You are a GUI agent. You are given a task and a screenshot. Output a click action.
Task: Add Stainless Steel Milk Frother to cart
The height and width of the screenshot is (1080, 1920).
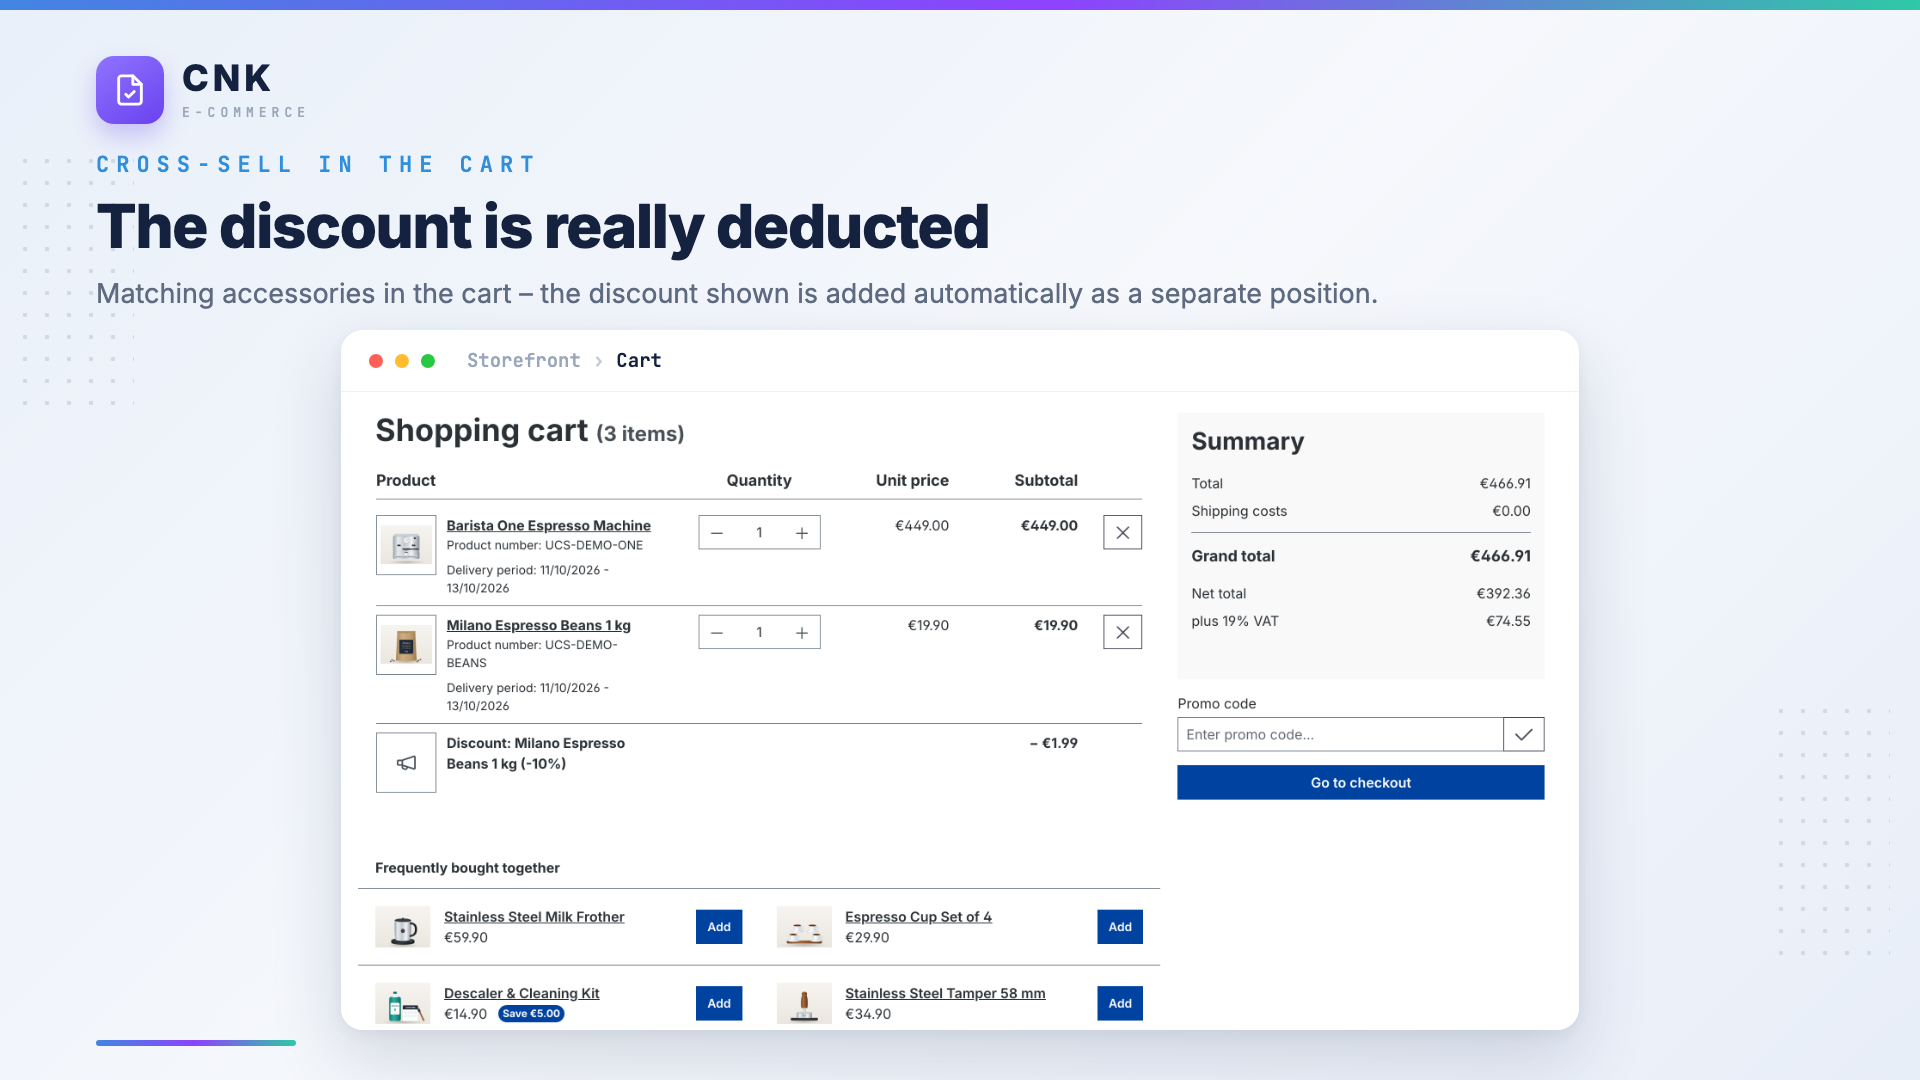[719, 927]
